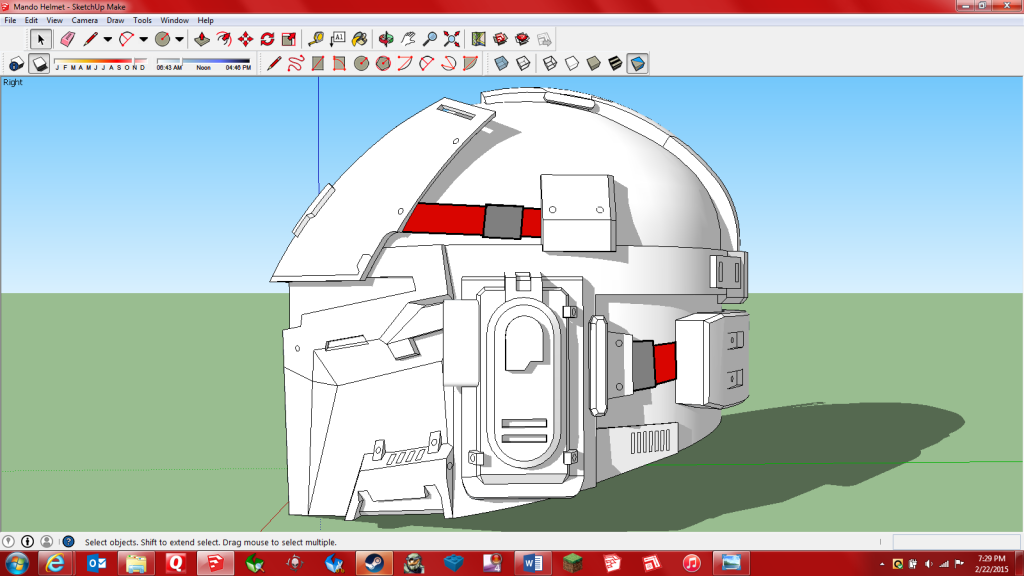Click the Instructor help question-mark icon
1024x576 pixels.
[x=68, y=541]
